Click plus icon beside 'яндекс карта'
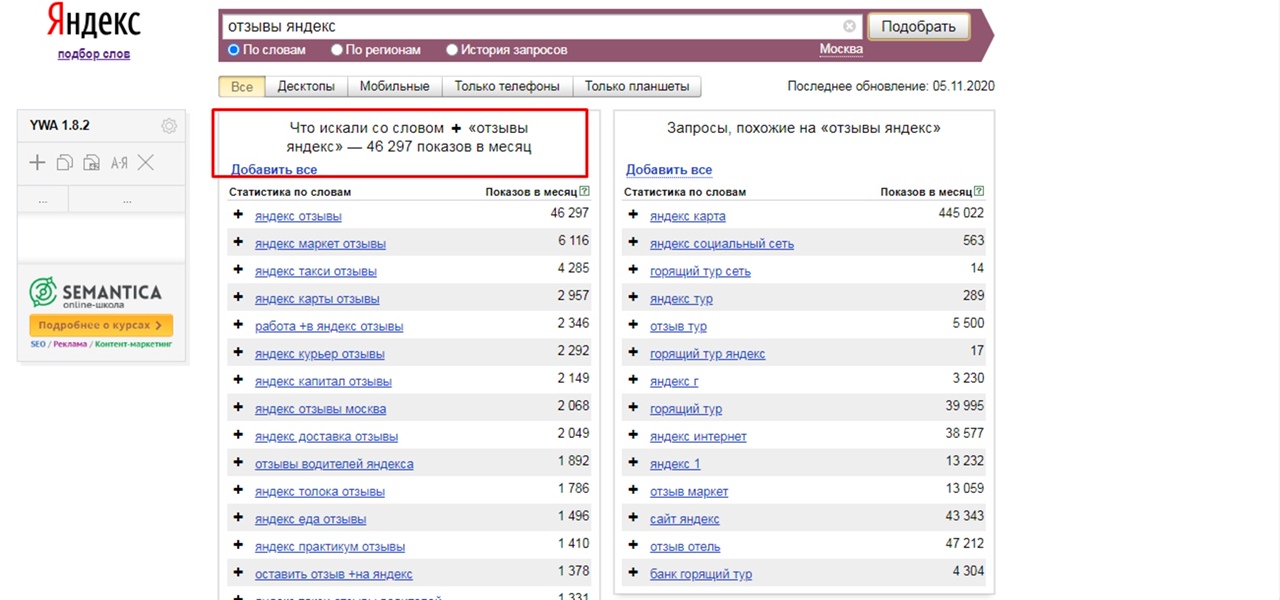The image size is (1280, 600). point(633,215)
